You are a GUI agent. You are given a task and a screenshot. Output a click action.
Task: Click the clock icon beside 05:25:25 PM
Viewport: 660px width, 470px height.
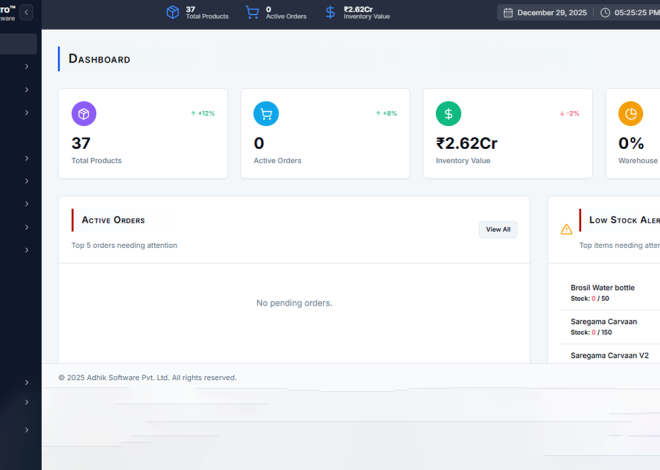coord(605,13)
